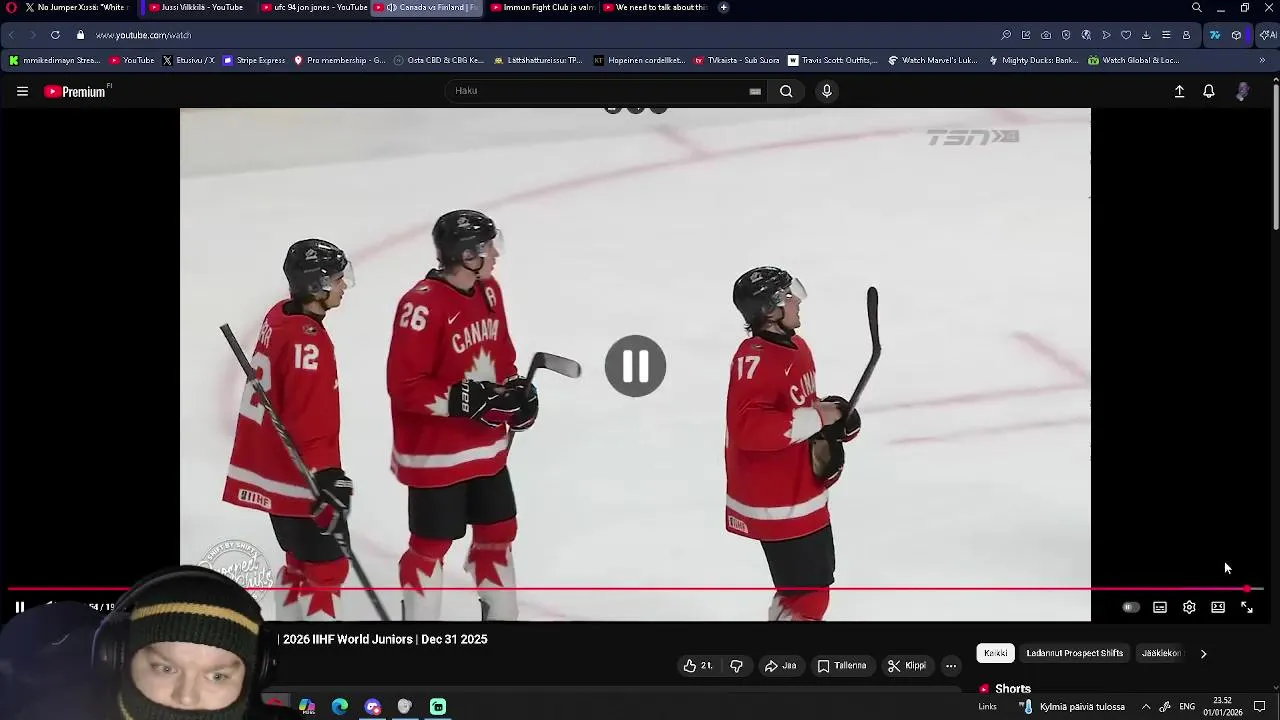Screen dimensions: 1280x720
Task: Click the browser tab search magnifier
Action: tap(1196, 7)
